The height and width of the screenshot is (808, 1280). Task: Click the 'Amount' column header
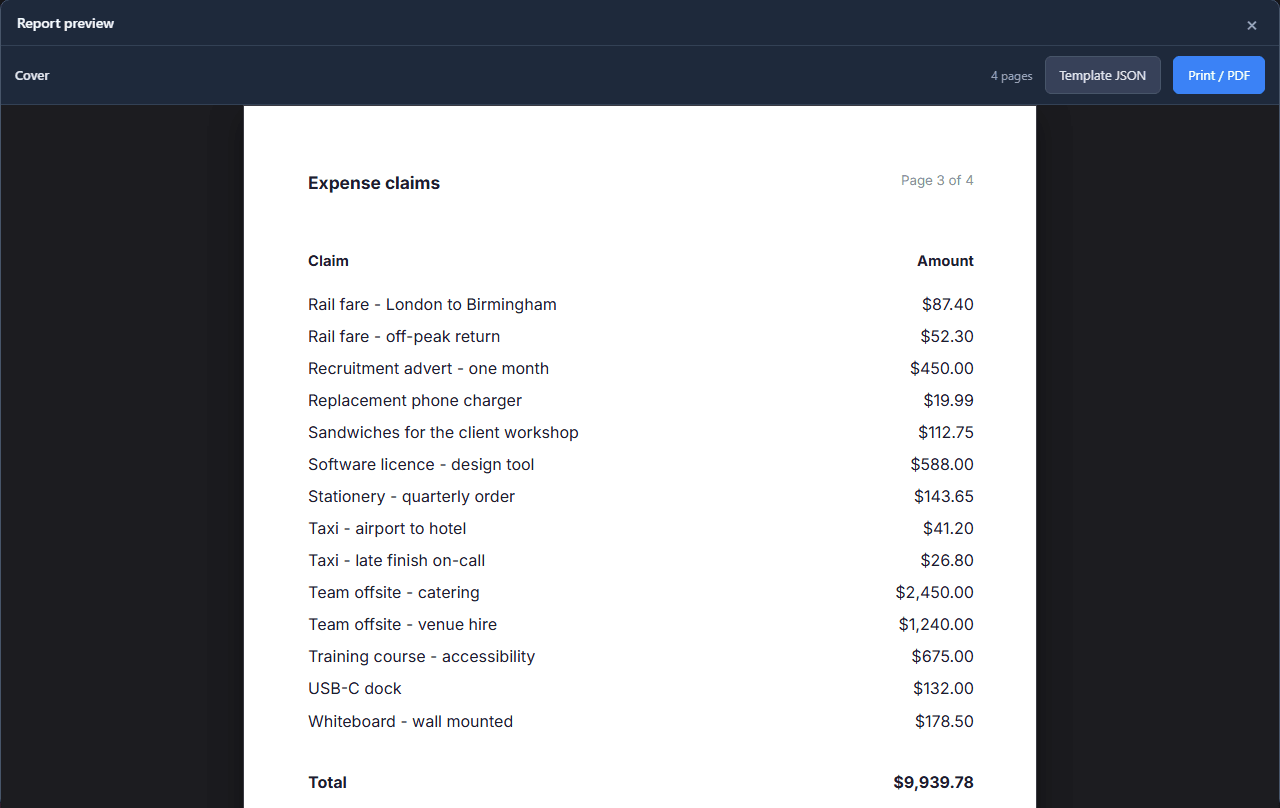[945, 261]
